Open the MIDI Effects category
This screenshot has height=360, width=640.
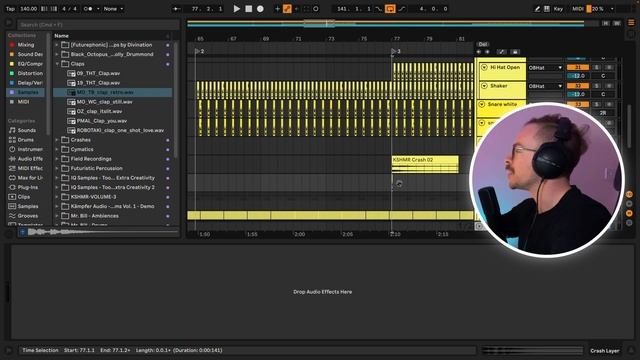[x=25, y=168]
